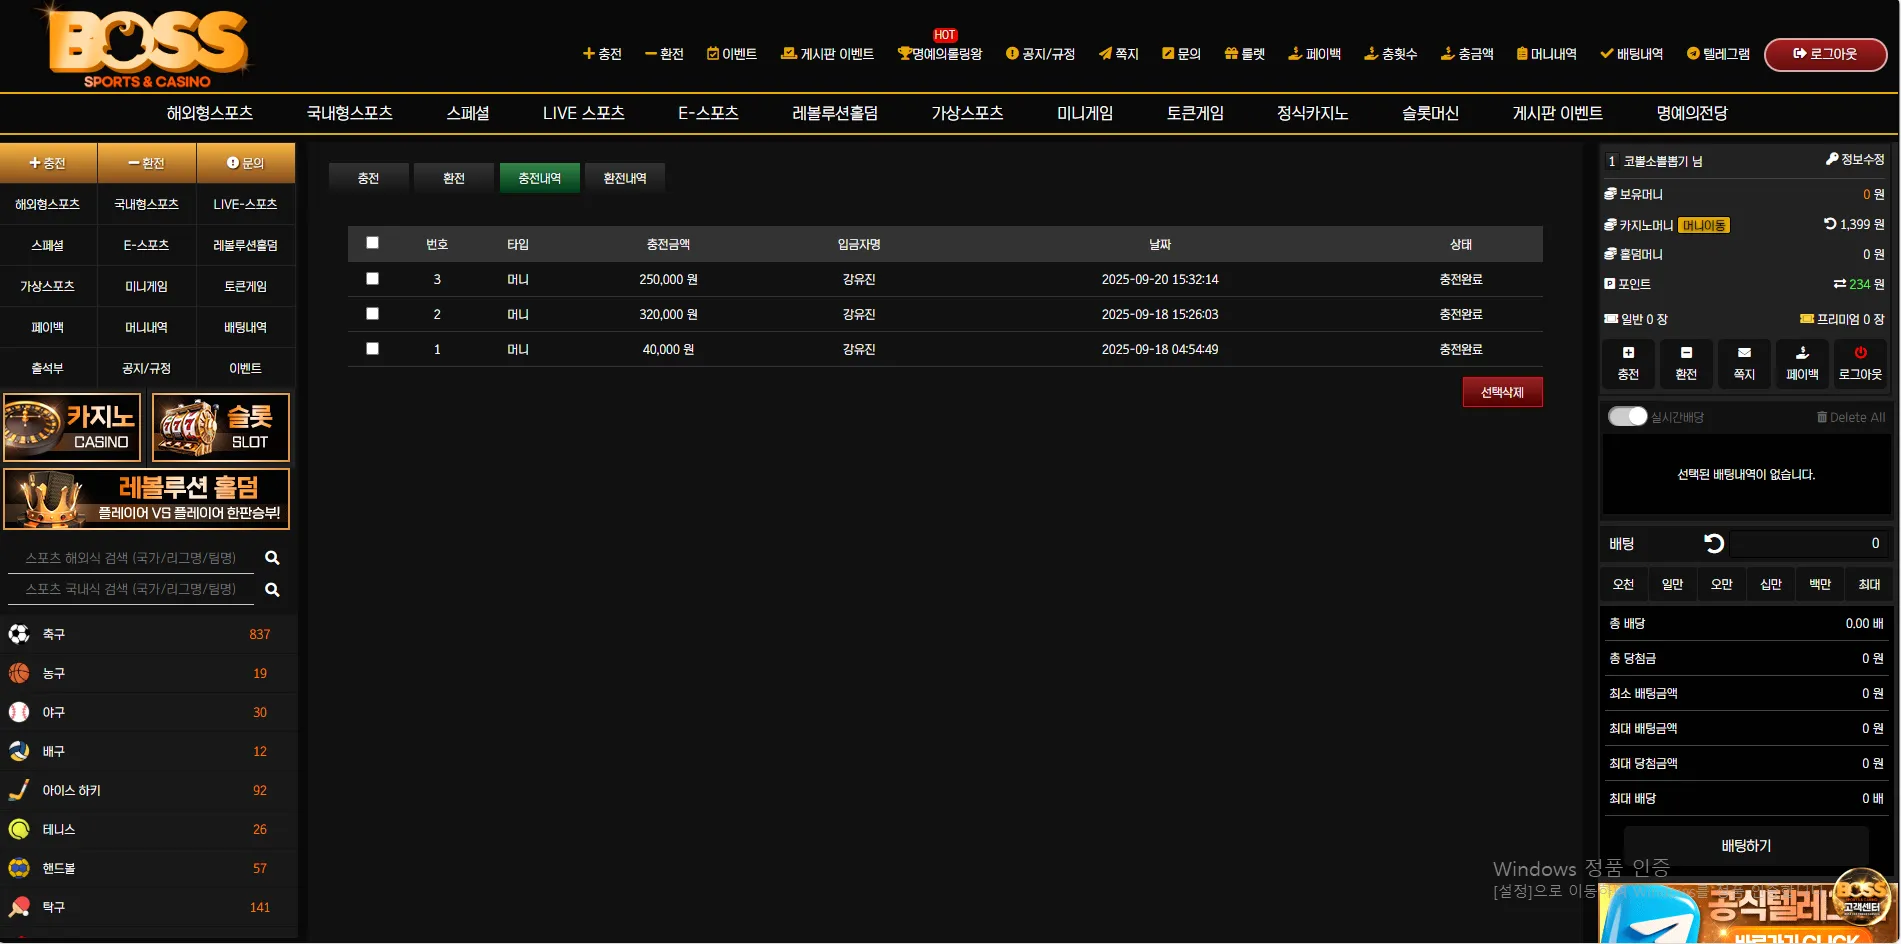The image size is (1901, 944).
Task: Toggle the 실시간배당 switch
Action: click(x=1627, y=416)
